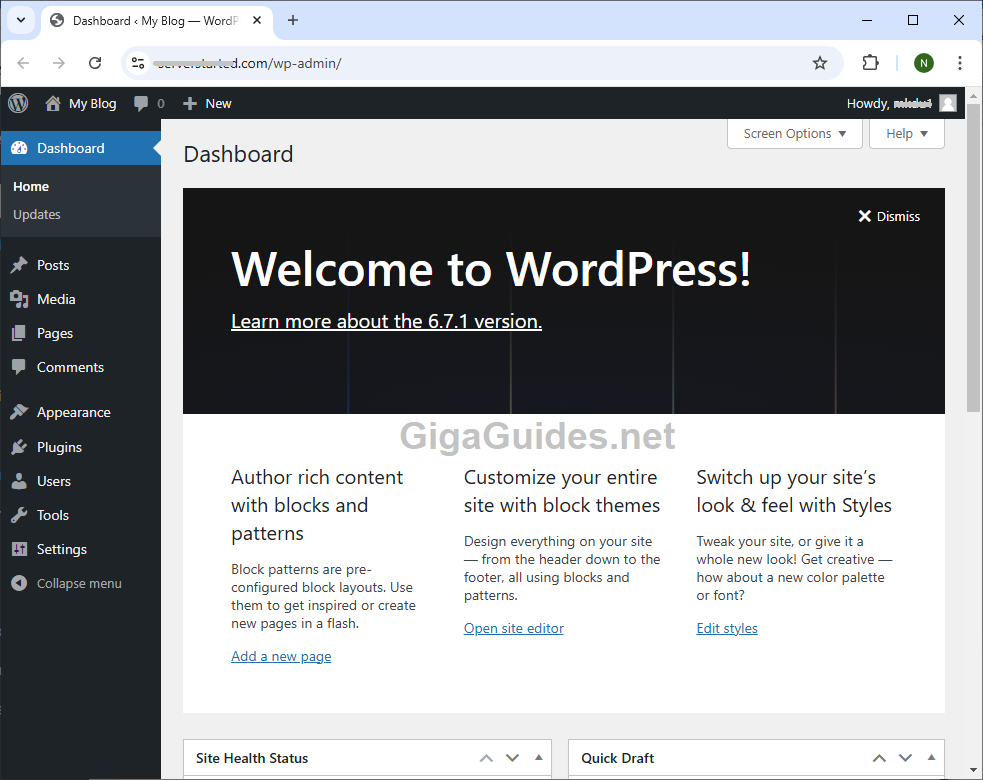This screenshot has width=983, height=780.
Task: Click the user avatar beside Howdy
Action: (948, 103)
